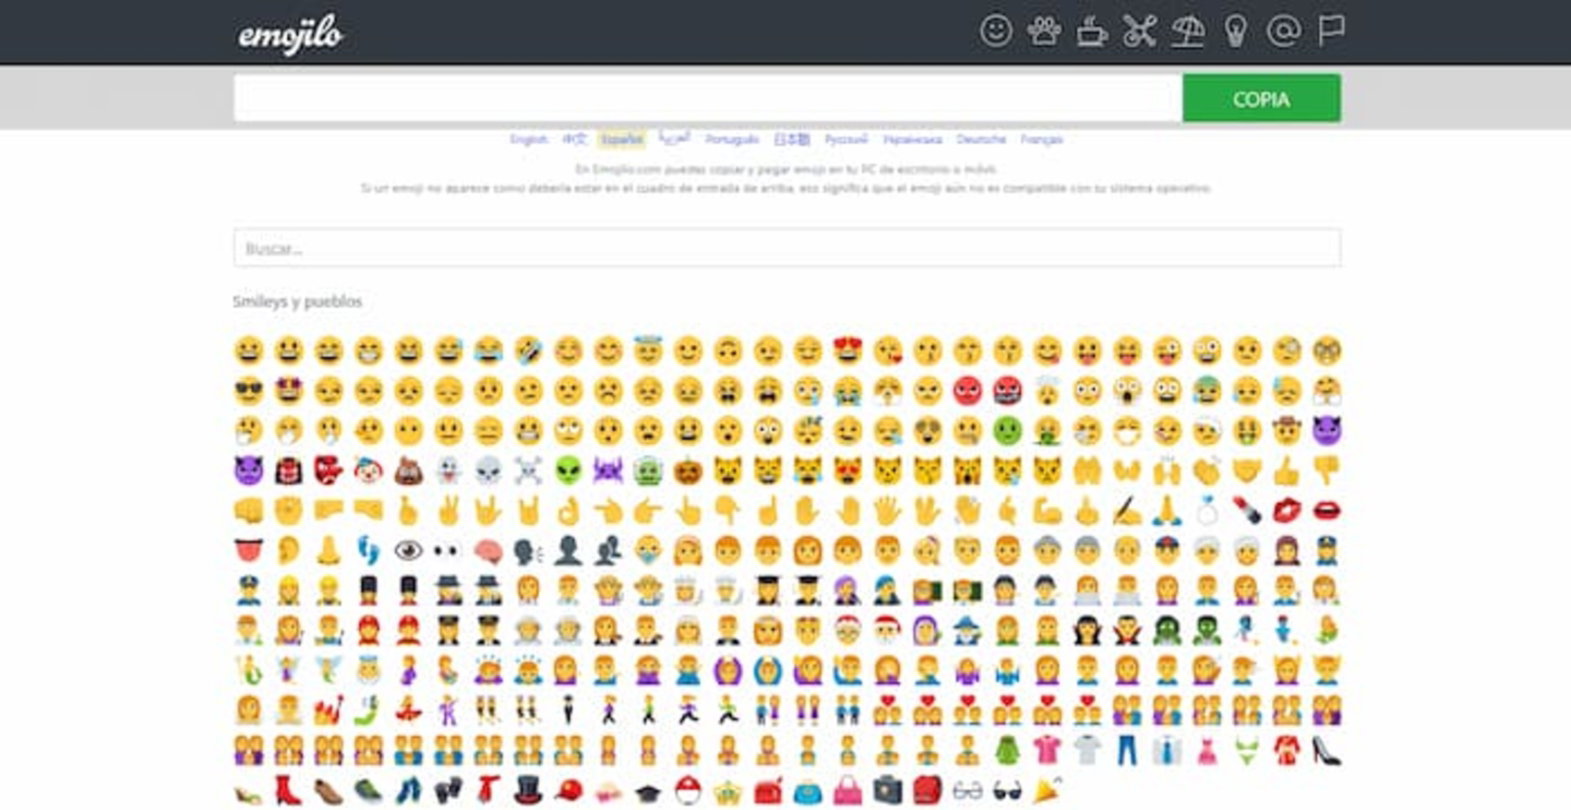Switch language to Deutsche
This screenshot has width=1571, height=810.
(981, 139)
